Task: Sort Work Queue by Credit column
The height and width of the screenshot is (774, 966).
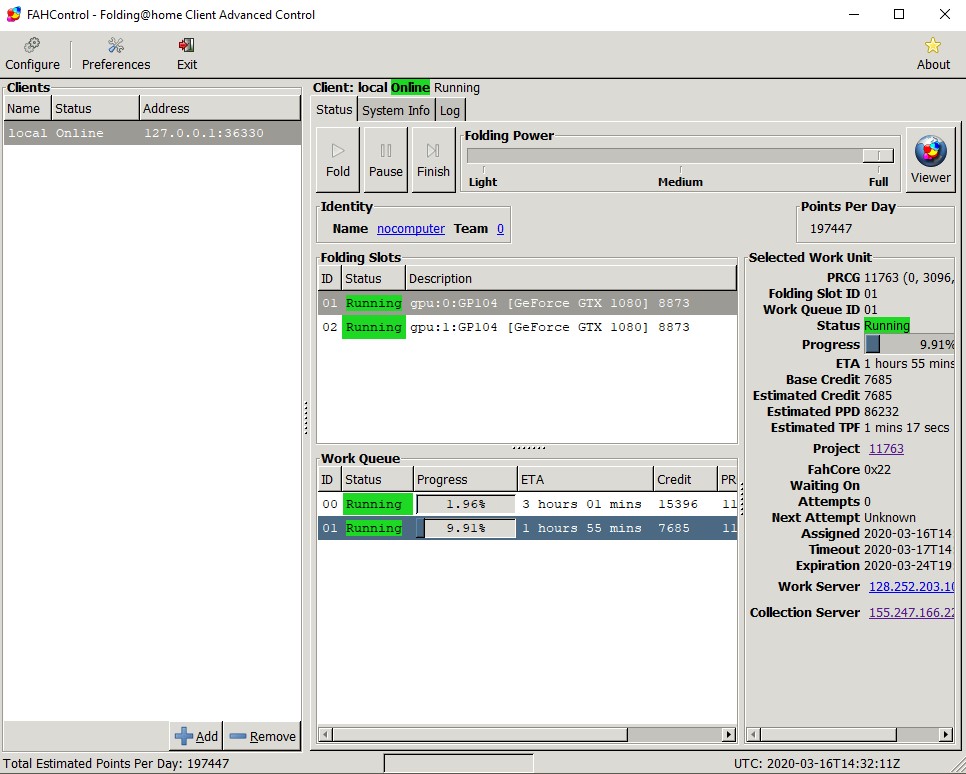Action: (x=686, y=479)
